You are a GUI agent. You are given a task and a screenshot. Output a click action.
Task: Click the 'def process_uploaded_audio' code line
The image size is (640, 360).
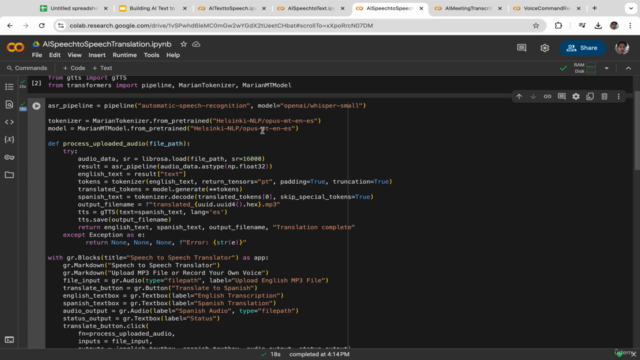coord(119,144)
